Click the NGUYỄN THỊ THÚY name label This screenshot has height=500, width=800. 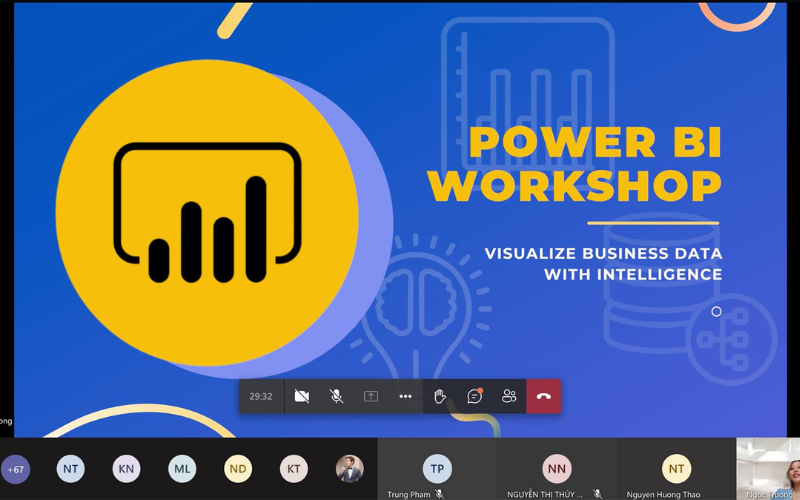(x=544, y=494)
